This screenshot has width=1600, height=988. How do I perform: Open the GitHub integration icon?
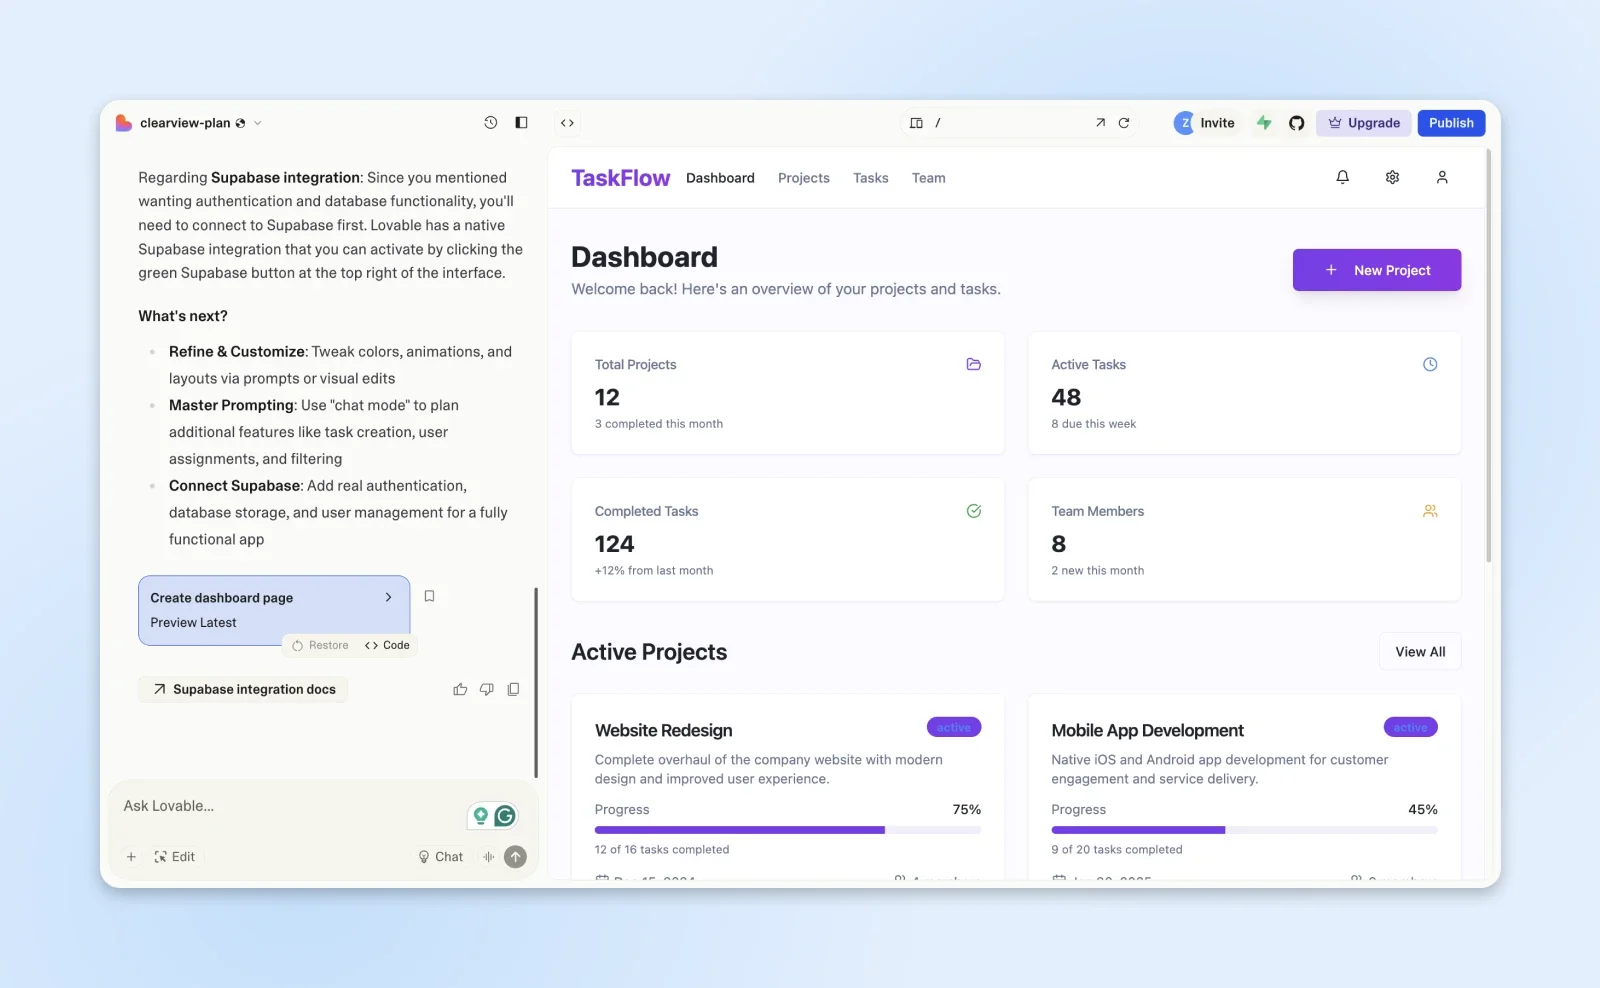1296,122
